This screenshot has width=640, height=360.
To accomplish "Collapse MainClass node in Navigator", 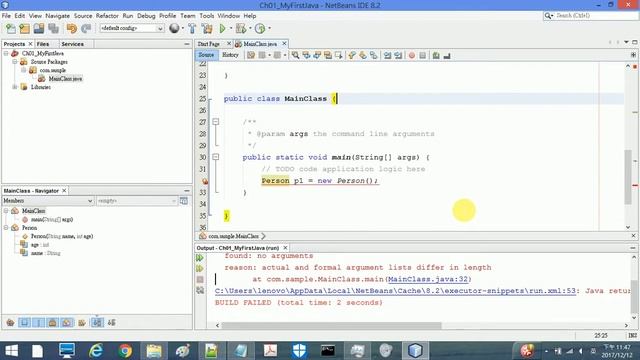I will (6, 211).
